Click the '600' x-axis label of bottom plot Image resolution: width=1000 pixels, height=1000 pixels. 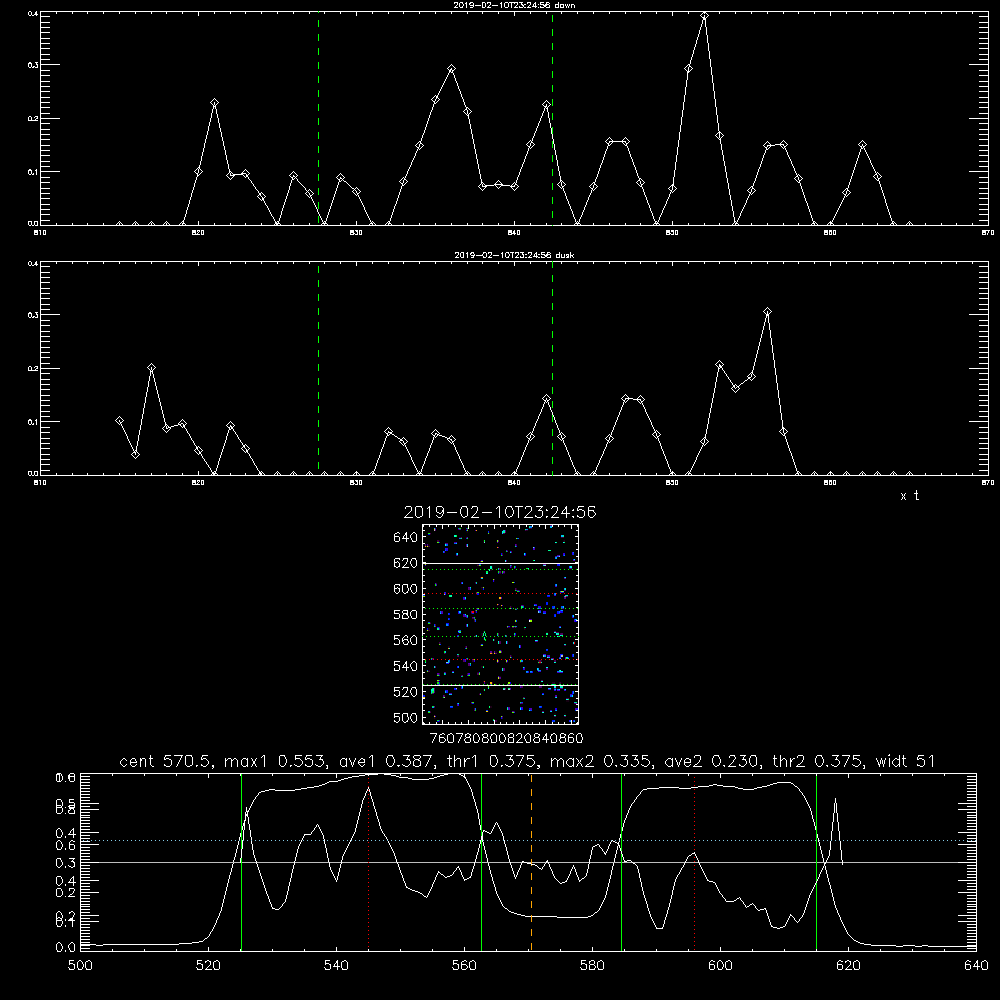(720, 966)
